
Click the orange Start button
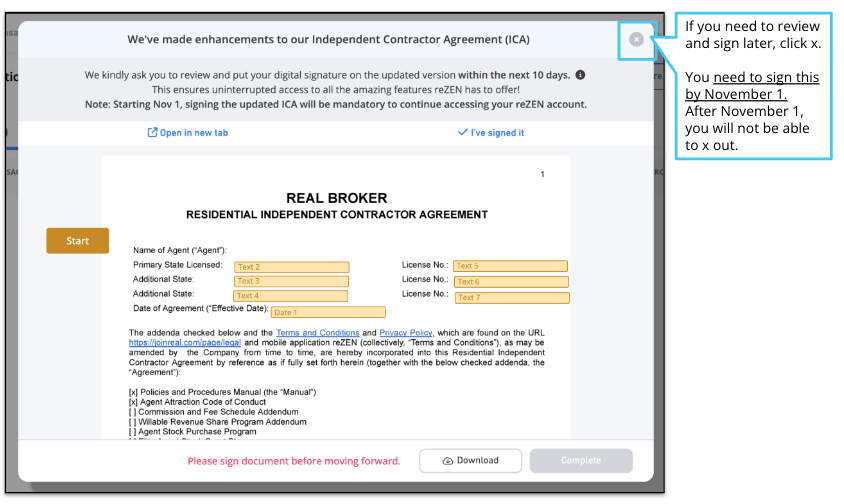click(x=78, y=241)
